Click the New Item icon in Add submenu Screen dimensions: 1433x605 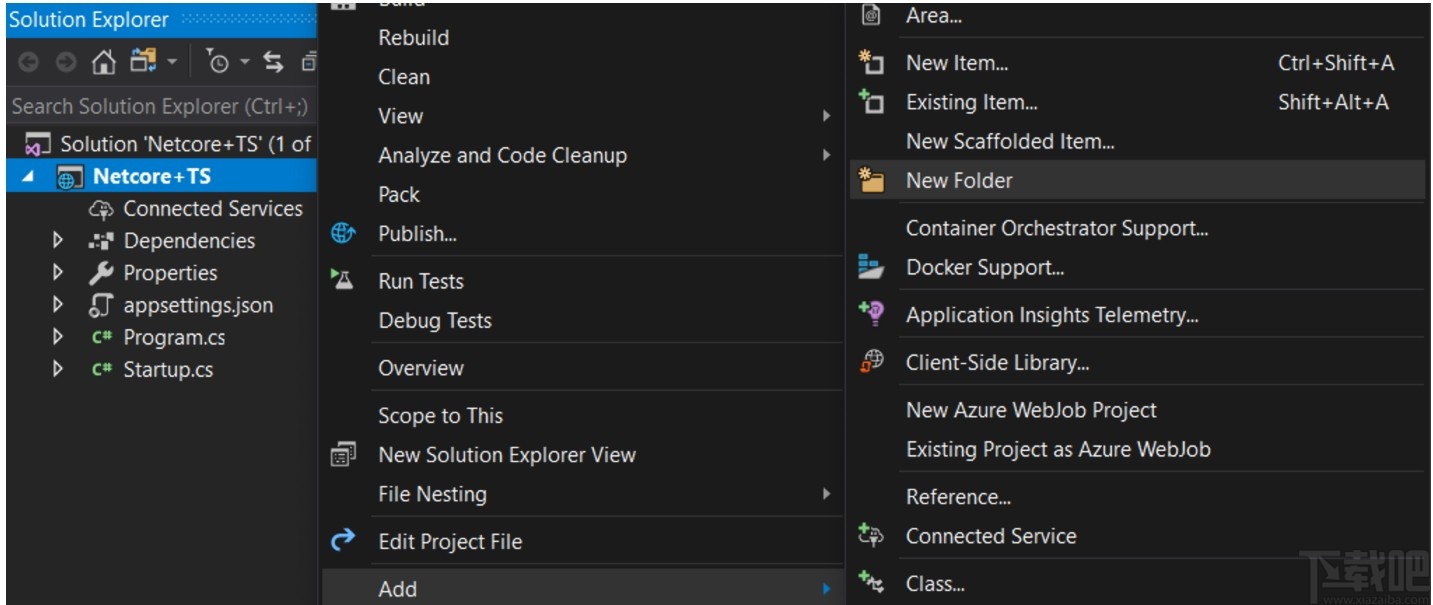pos(871,62)
